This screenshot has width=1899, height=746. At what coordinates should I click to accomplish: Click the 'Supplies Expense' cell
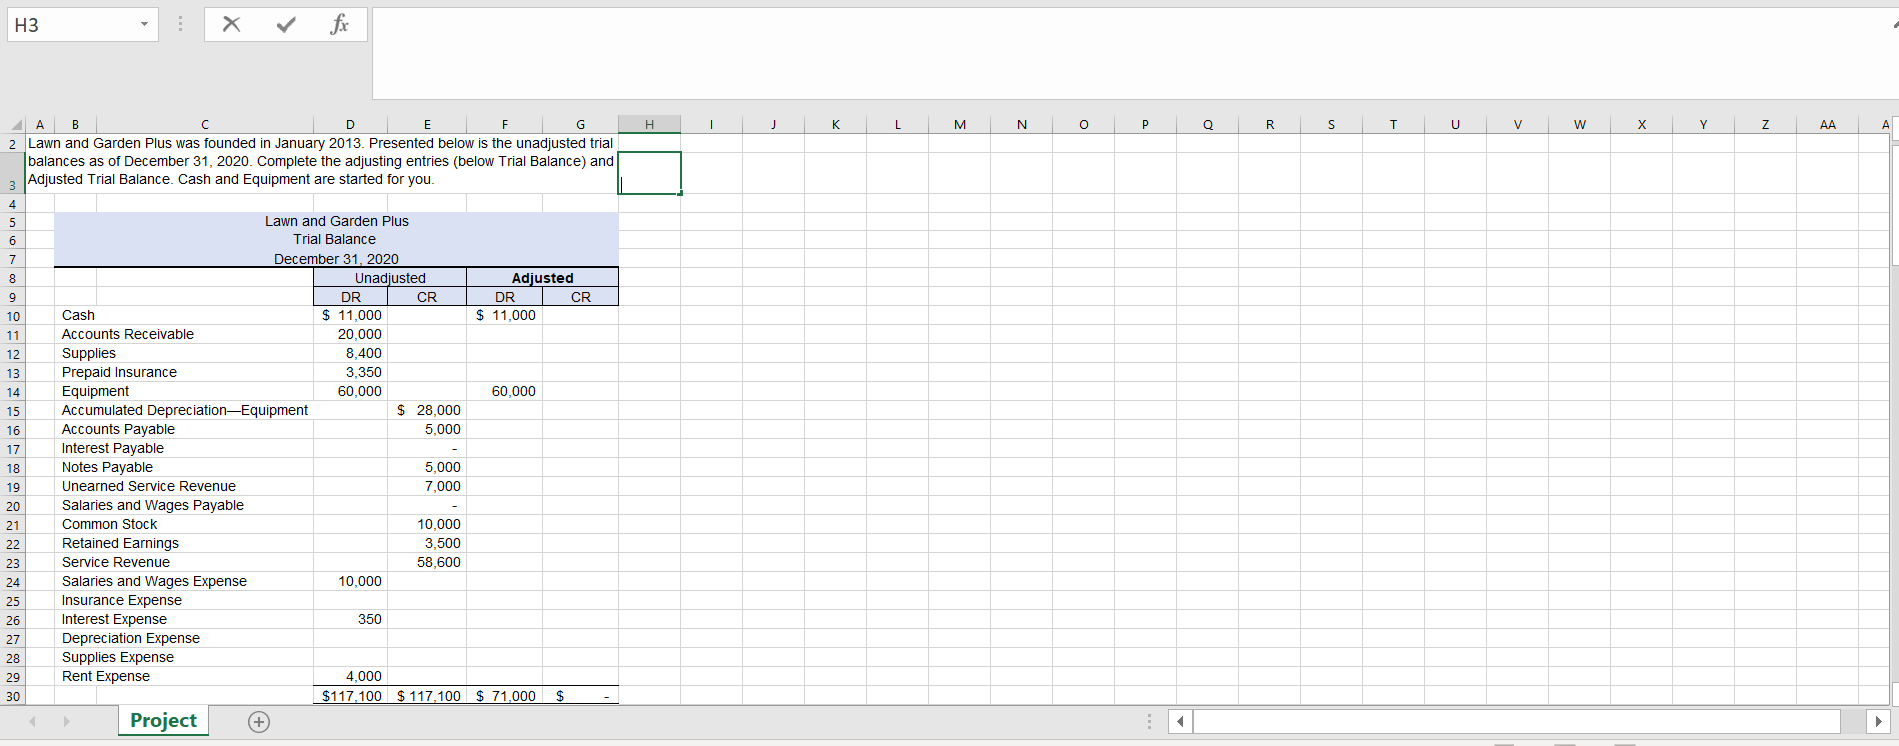click(x=118, y=657)
